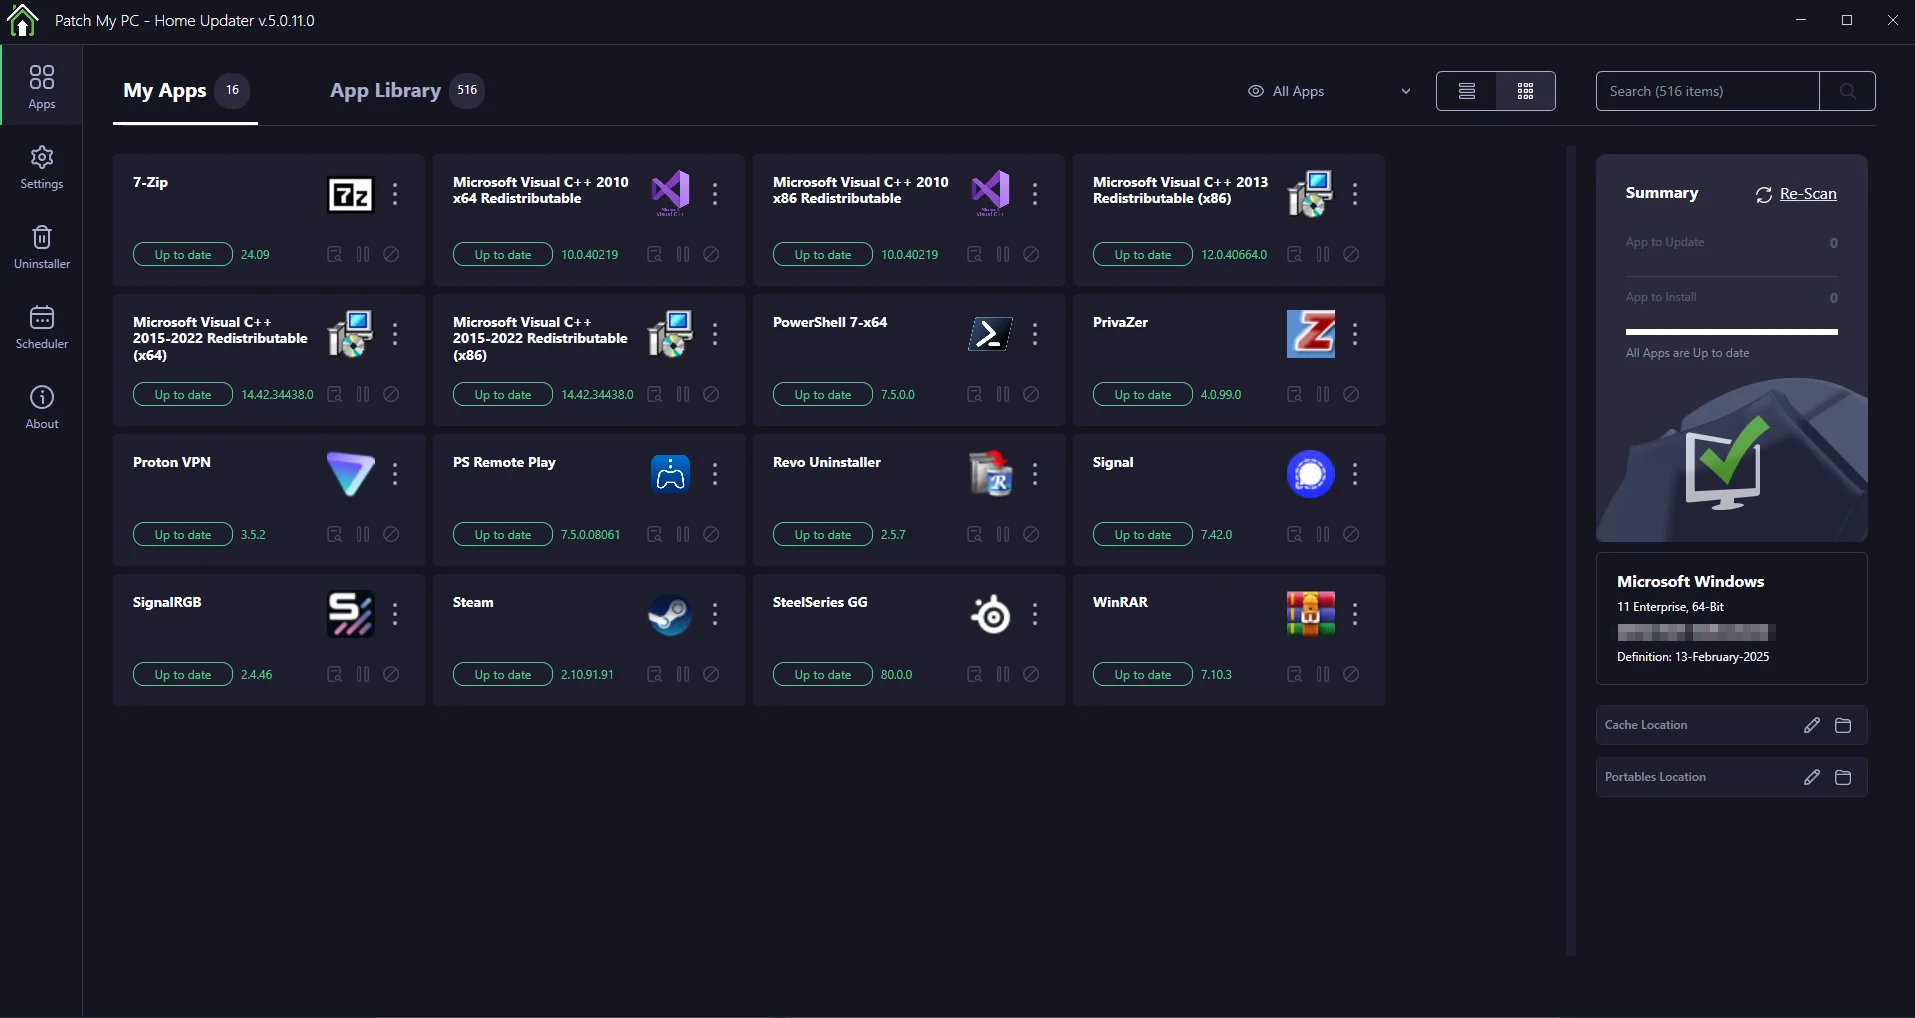Viewport: 1915px width, 1018px height.
Task: Click the file-search icon on 7-Zip card
Action: coord(335,255)
